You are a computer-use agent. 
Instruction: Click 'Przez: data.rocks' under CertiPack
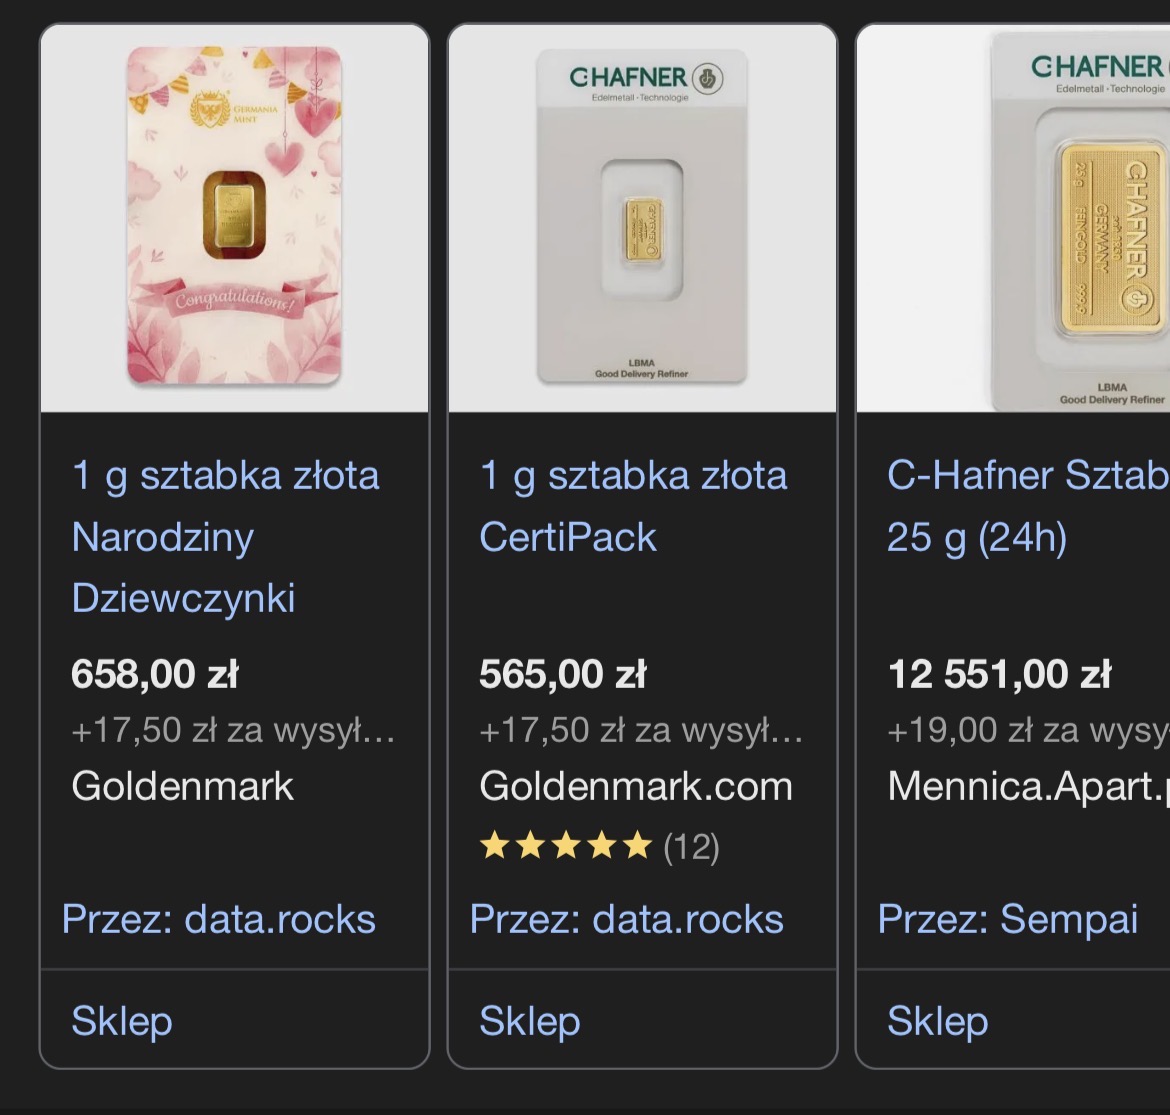pos(627,919)
